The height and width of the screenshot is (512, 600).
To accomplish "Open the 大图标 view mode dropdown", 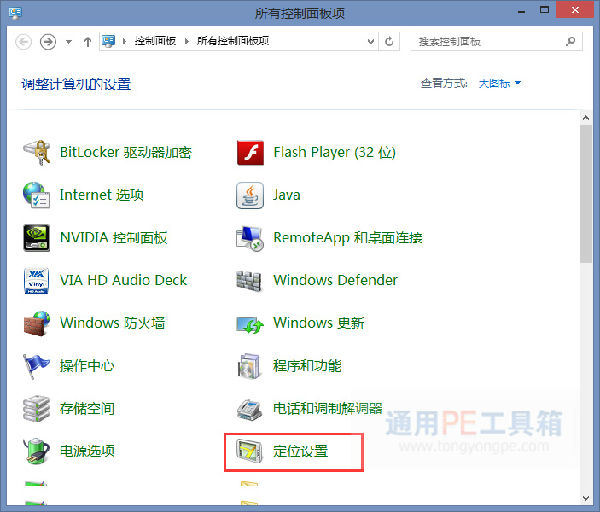I will point(500,83).
